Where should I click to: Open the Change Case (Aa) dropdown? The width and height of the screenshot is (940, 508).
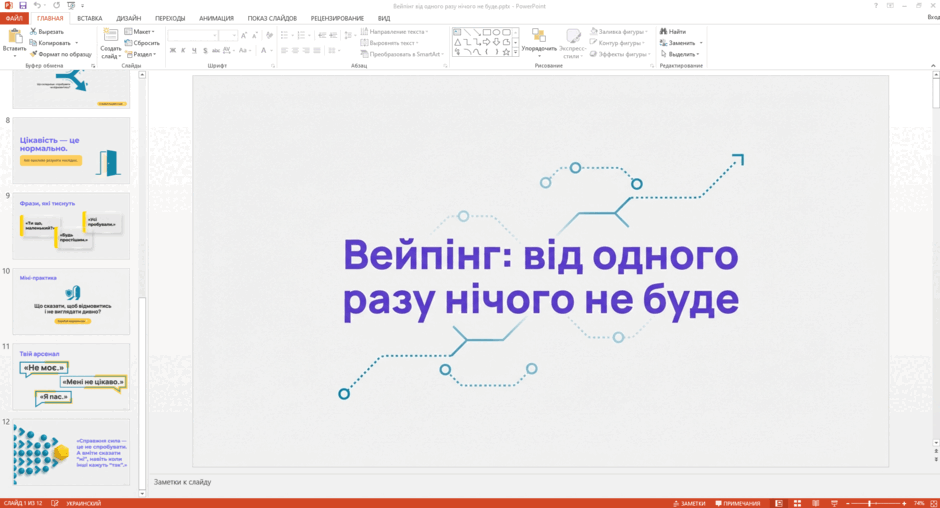pos(244,50)
